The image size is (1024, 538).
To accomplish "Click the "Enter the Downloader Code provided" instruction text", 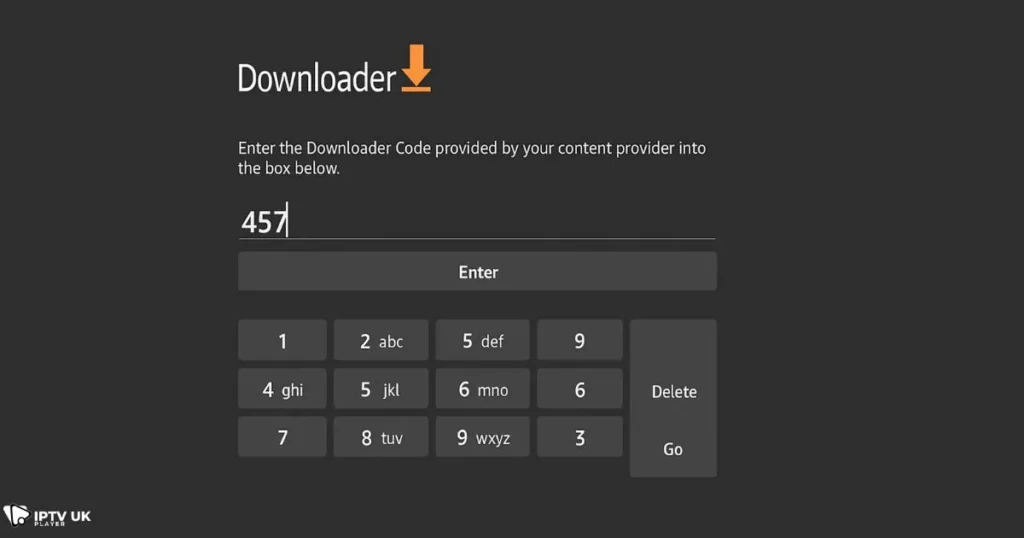I will (472, 158).
